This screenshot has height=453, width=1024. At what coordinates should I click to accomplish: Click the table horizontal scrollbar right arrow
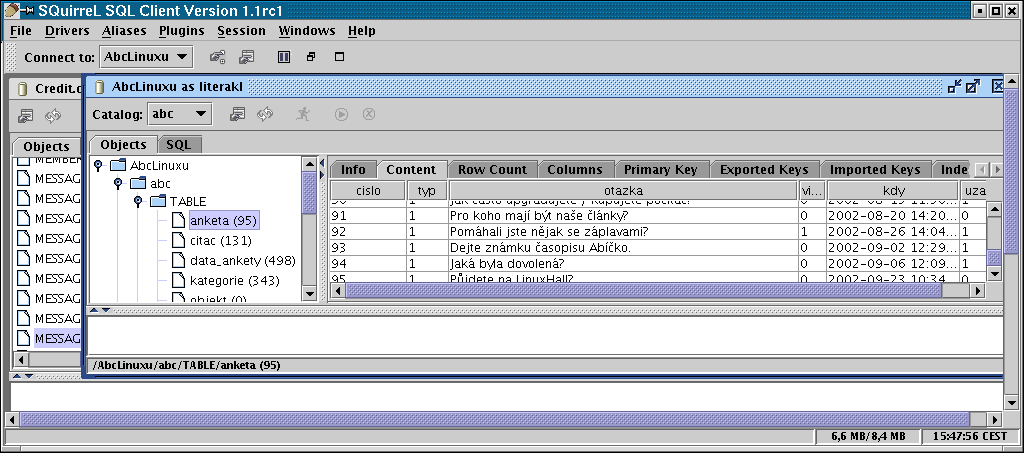[x=978, y=290]
